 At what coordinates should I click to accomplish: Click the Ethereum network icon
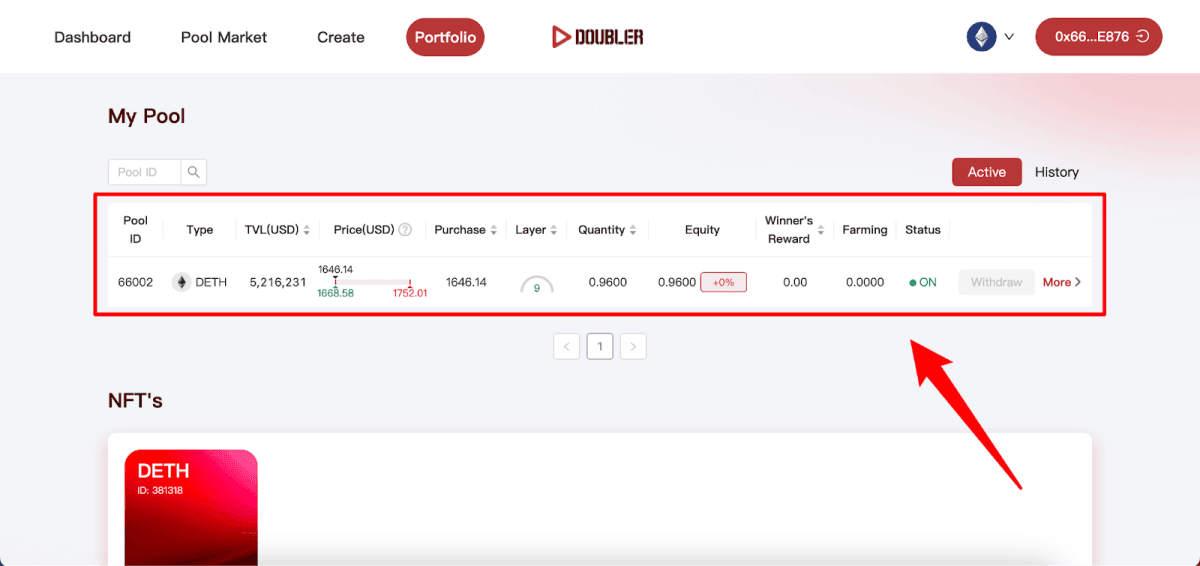[981, 37]
